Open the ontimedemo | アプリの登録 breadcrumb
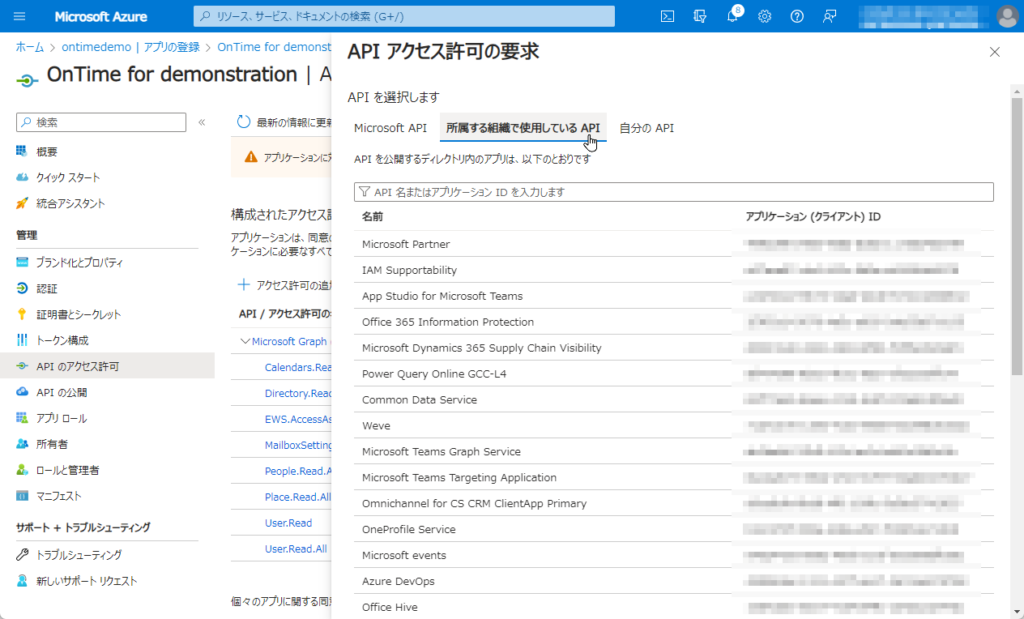This screenshot has width=1024, height=619. tap(131, 47)
